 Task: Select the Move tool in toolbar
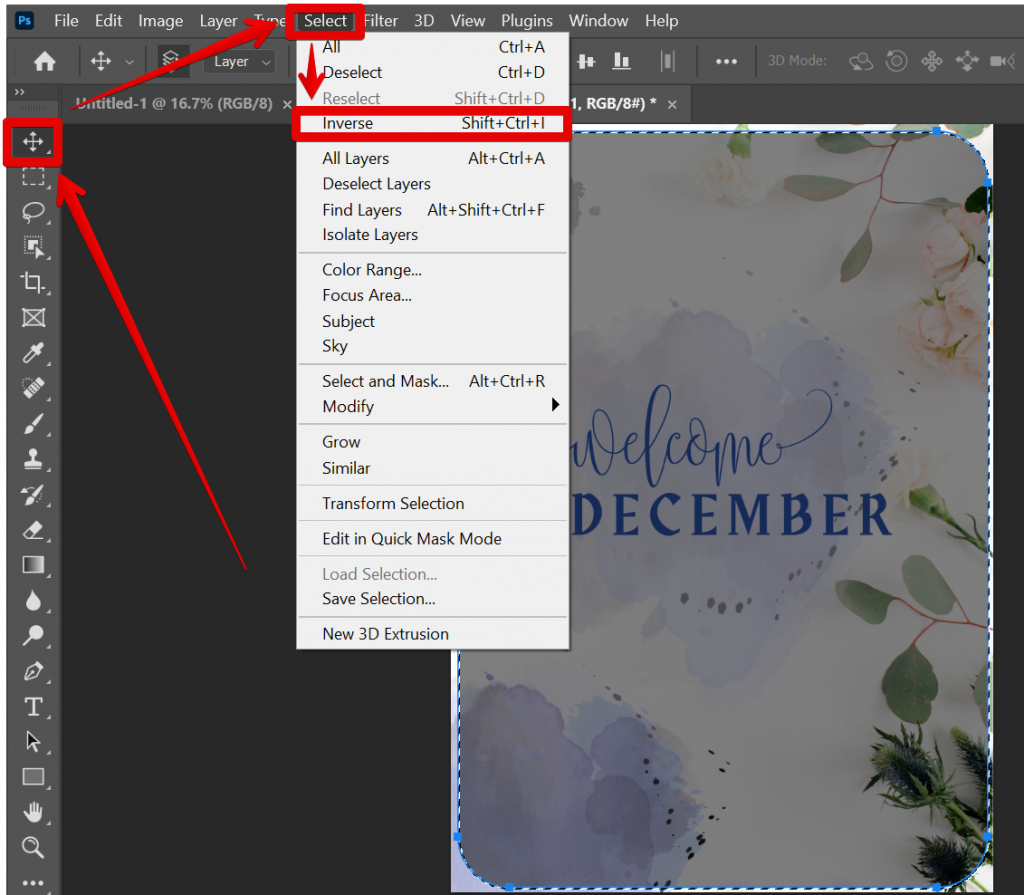33,142
